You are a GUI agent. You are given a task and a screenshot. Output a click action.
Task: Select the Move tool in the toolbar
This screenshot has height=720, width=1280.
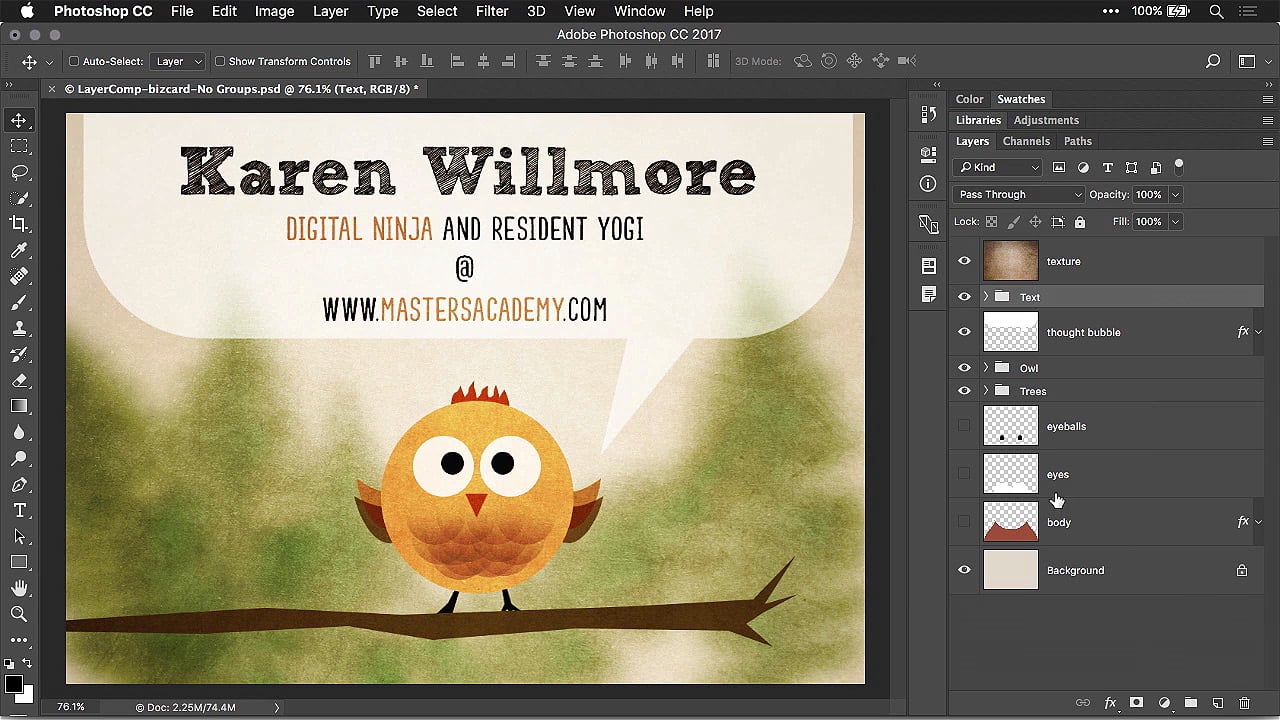click(x=19, y=120)
